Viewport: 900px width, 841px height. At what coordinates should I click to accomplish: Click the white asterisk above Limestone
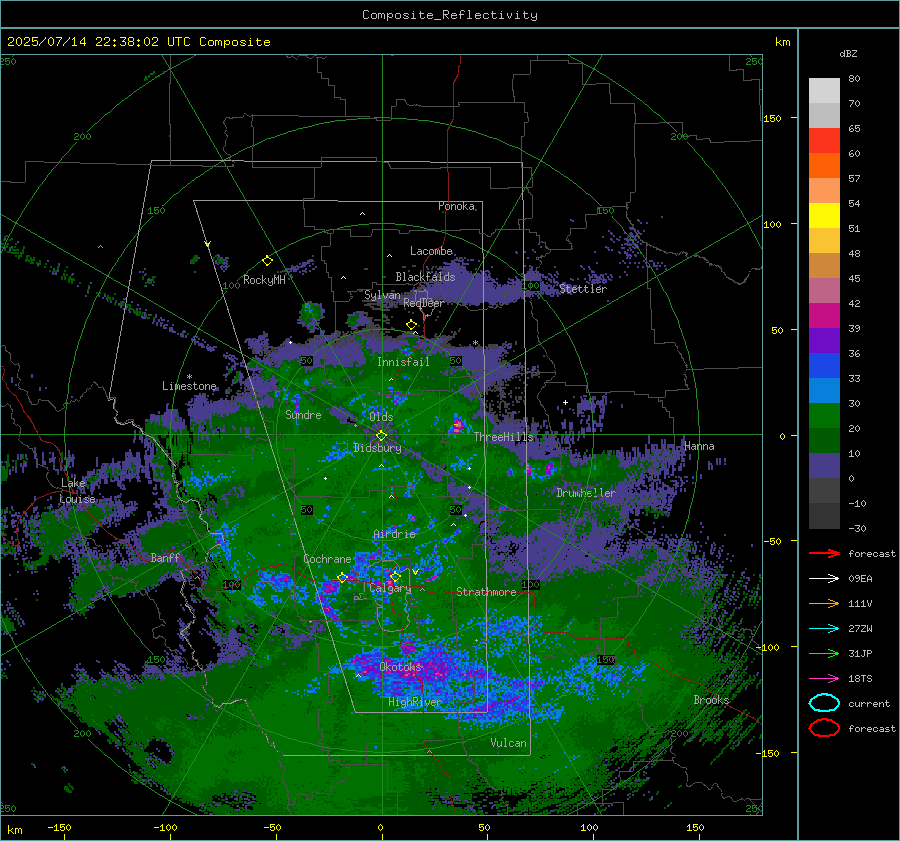(189, 377)
